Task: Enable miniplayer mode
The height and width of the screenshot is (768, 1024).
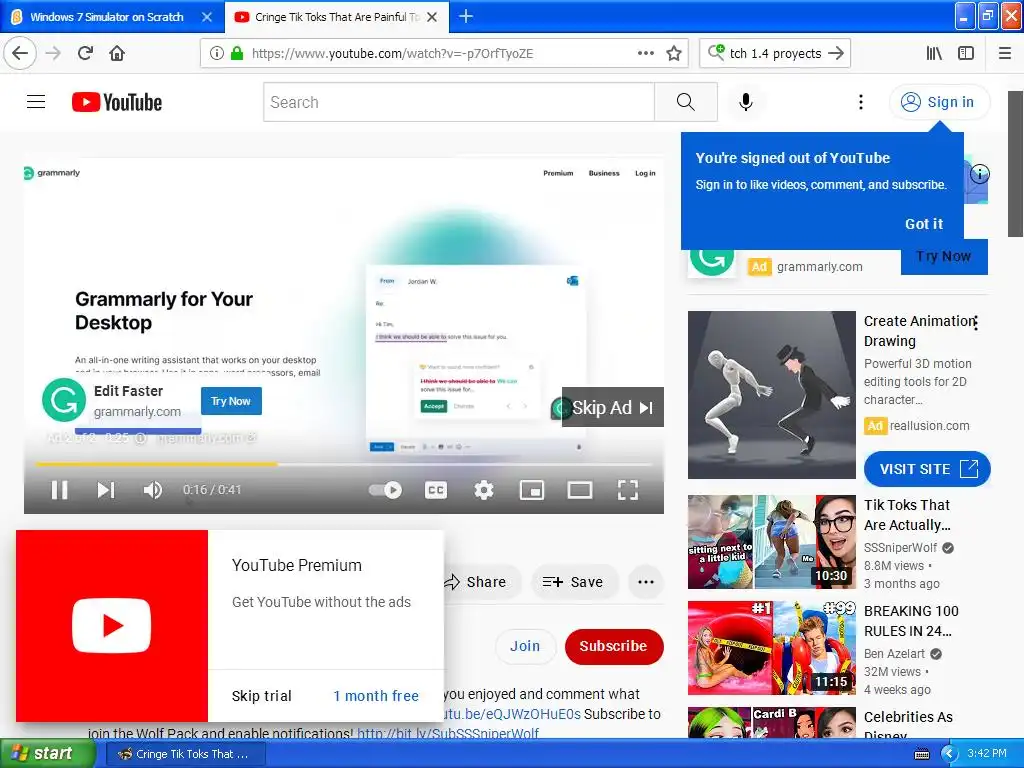Action: [532, 490]
